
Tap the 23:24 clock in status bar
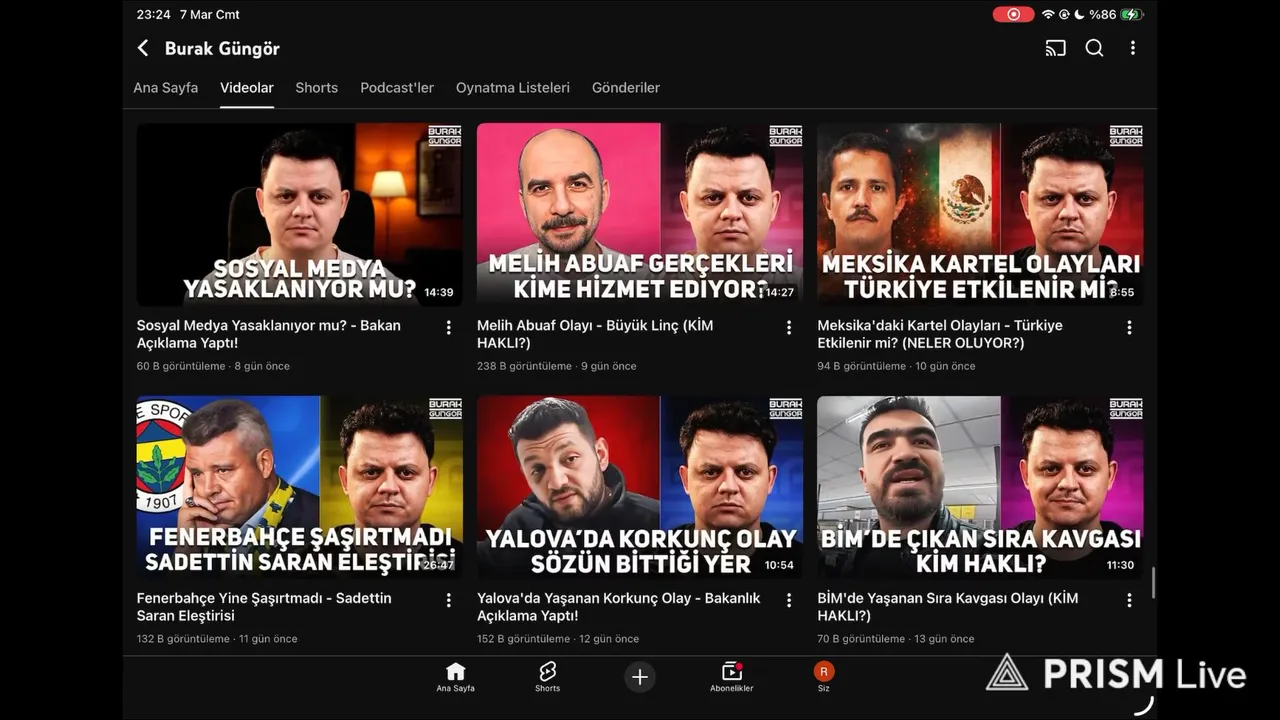[153, 14]
